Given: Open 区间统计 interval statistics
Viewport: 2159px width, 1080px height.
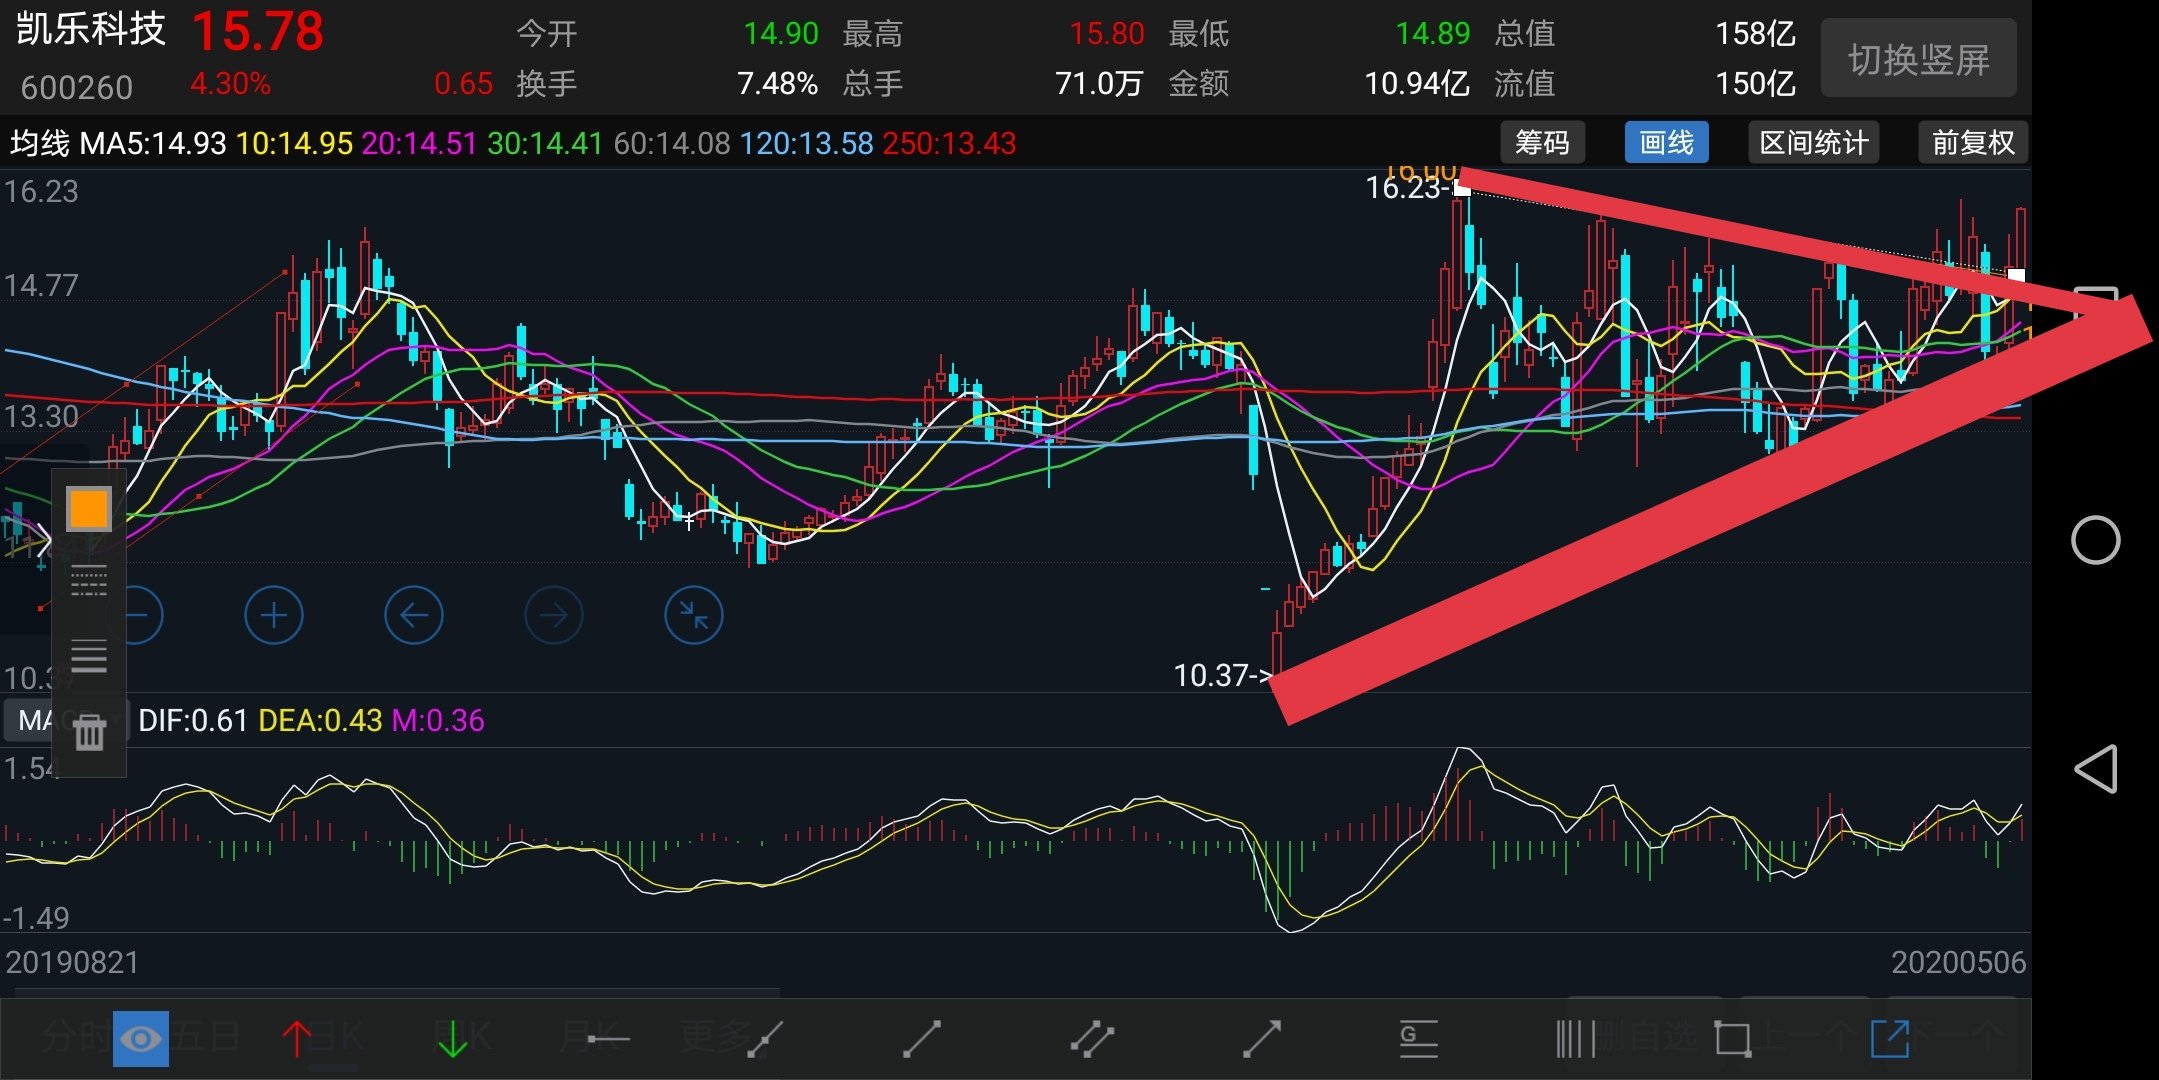Looking at the screenshot, I should click(1814, 143).
